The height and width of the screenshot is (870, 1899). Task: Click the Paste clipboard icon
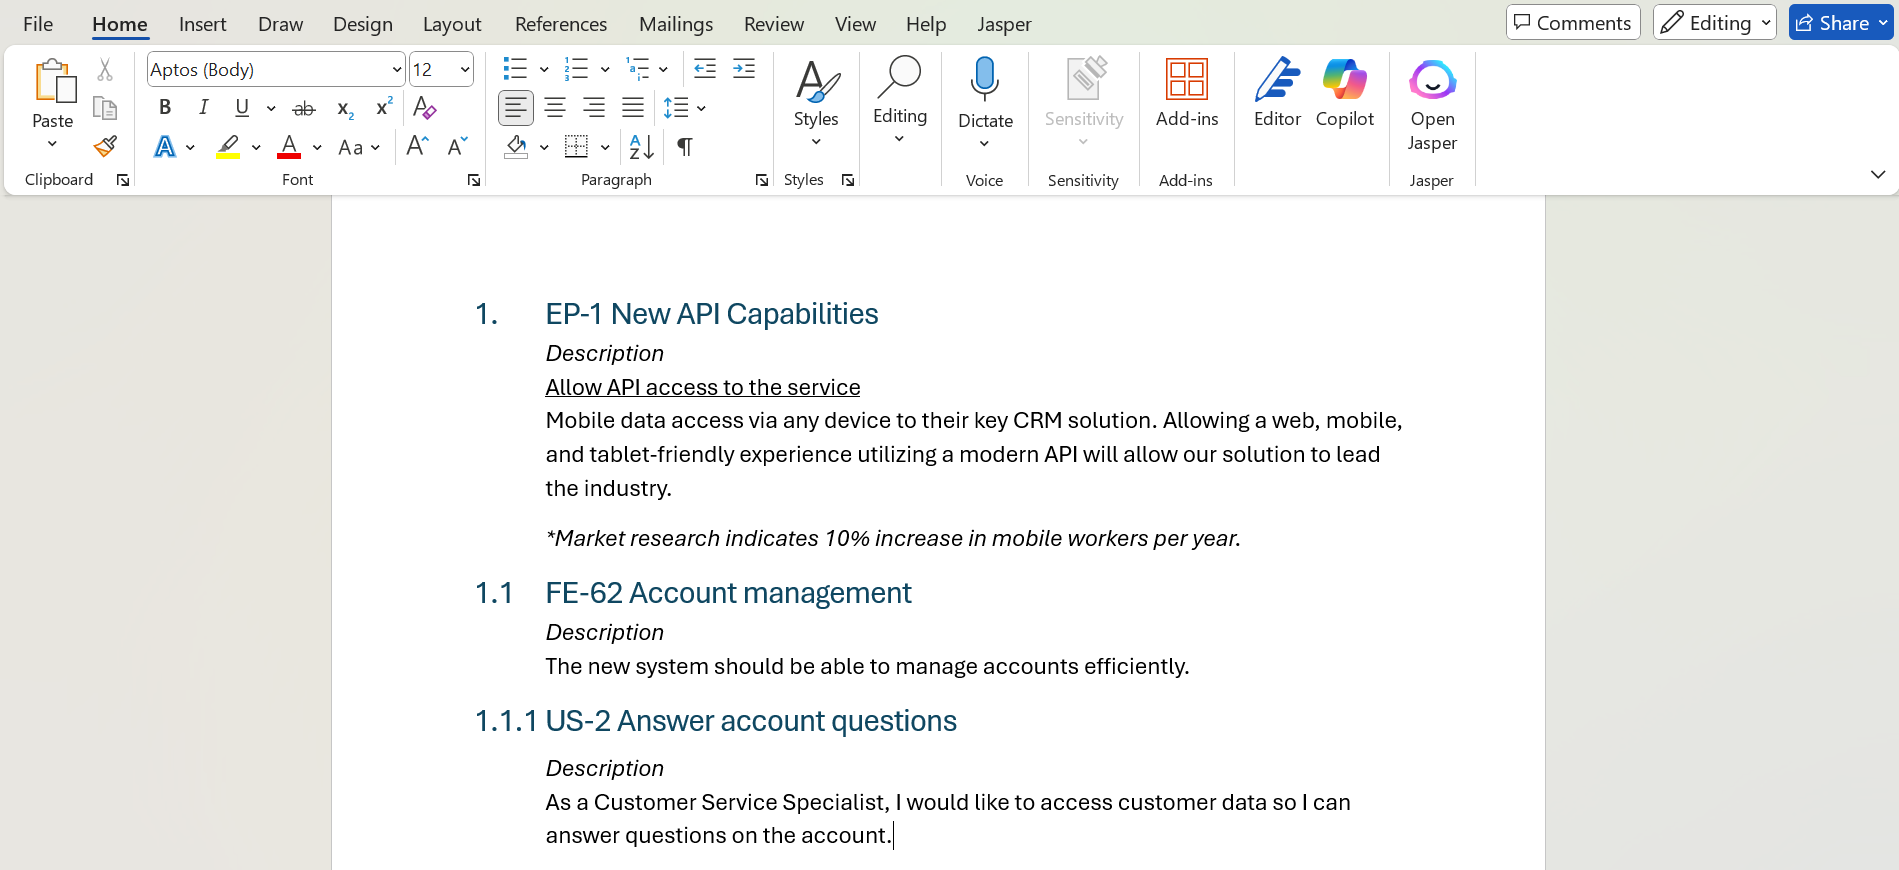pyautogui.click(x=55, y=81)
